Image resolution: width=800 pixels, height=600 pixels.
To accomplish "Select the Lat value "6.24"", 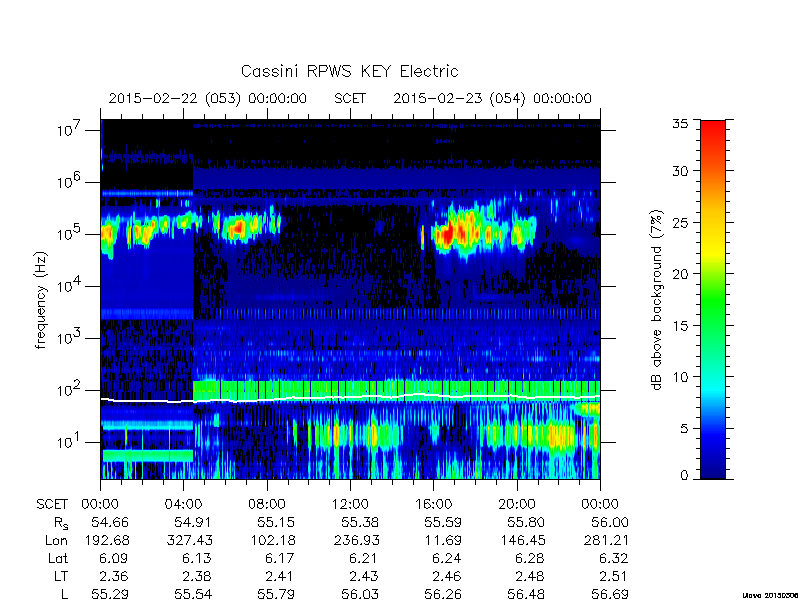I will pyautogui.click(x=447, y=558).
